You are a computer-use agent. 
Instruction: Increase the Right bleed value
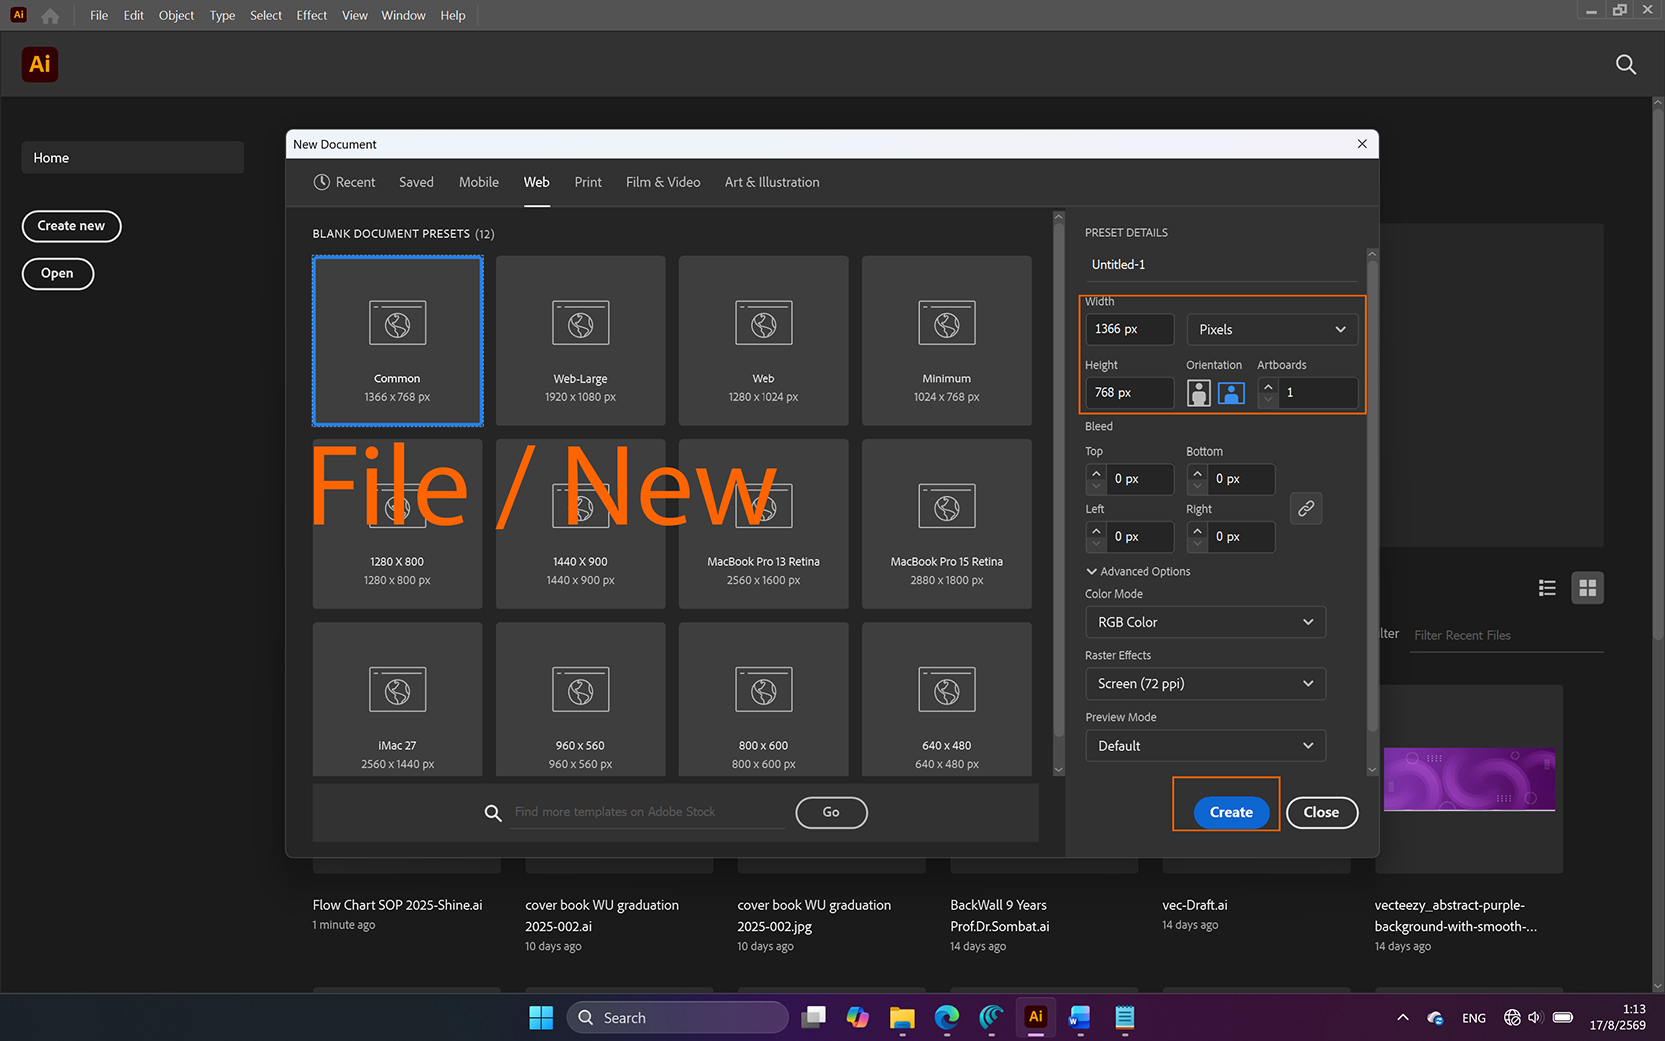click(1197, 531)
